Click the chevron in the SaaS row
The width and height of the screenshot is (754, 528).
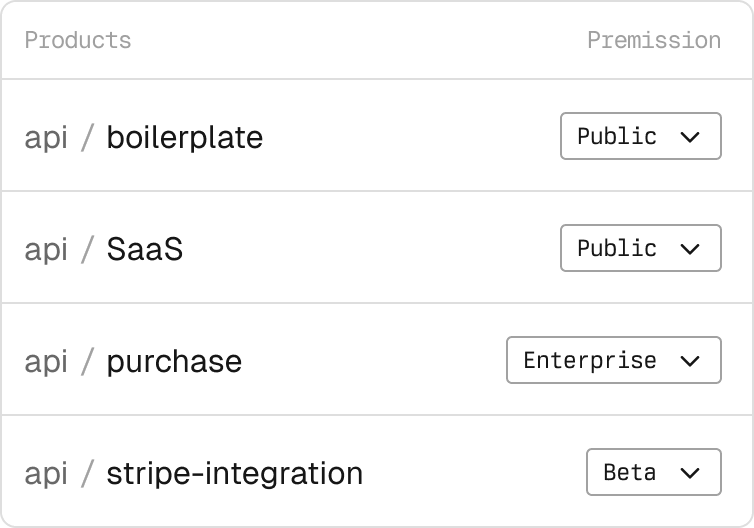click(689, 249)
